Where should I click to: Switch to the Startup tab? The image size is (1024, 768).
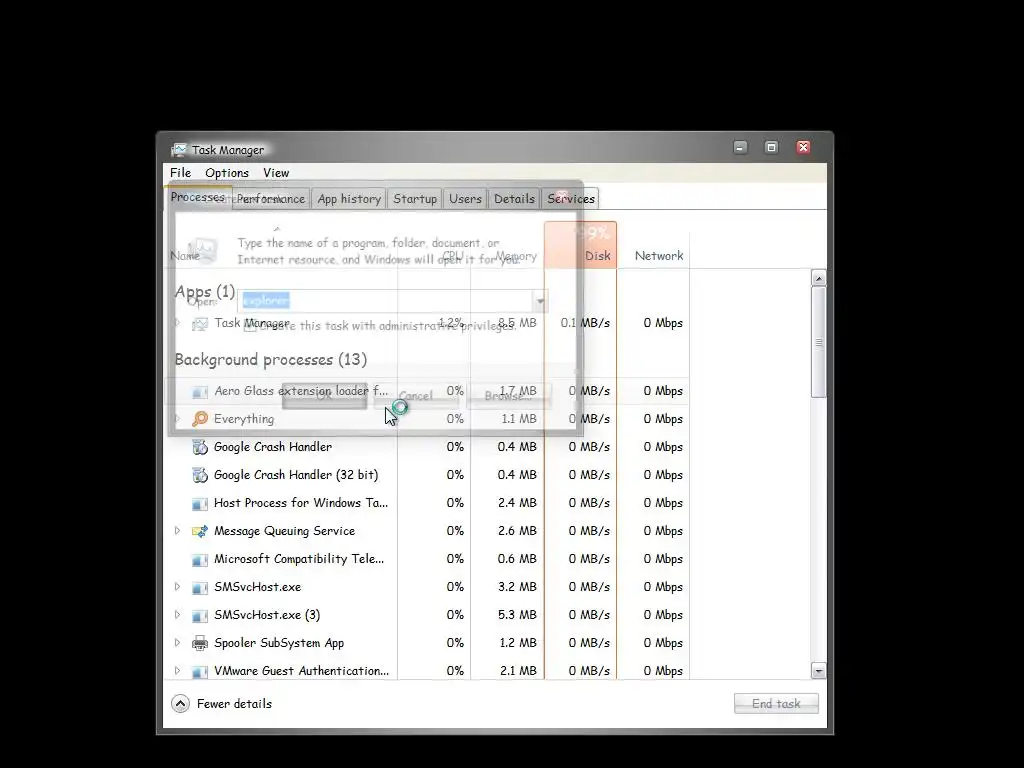(x=415, y=199)
